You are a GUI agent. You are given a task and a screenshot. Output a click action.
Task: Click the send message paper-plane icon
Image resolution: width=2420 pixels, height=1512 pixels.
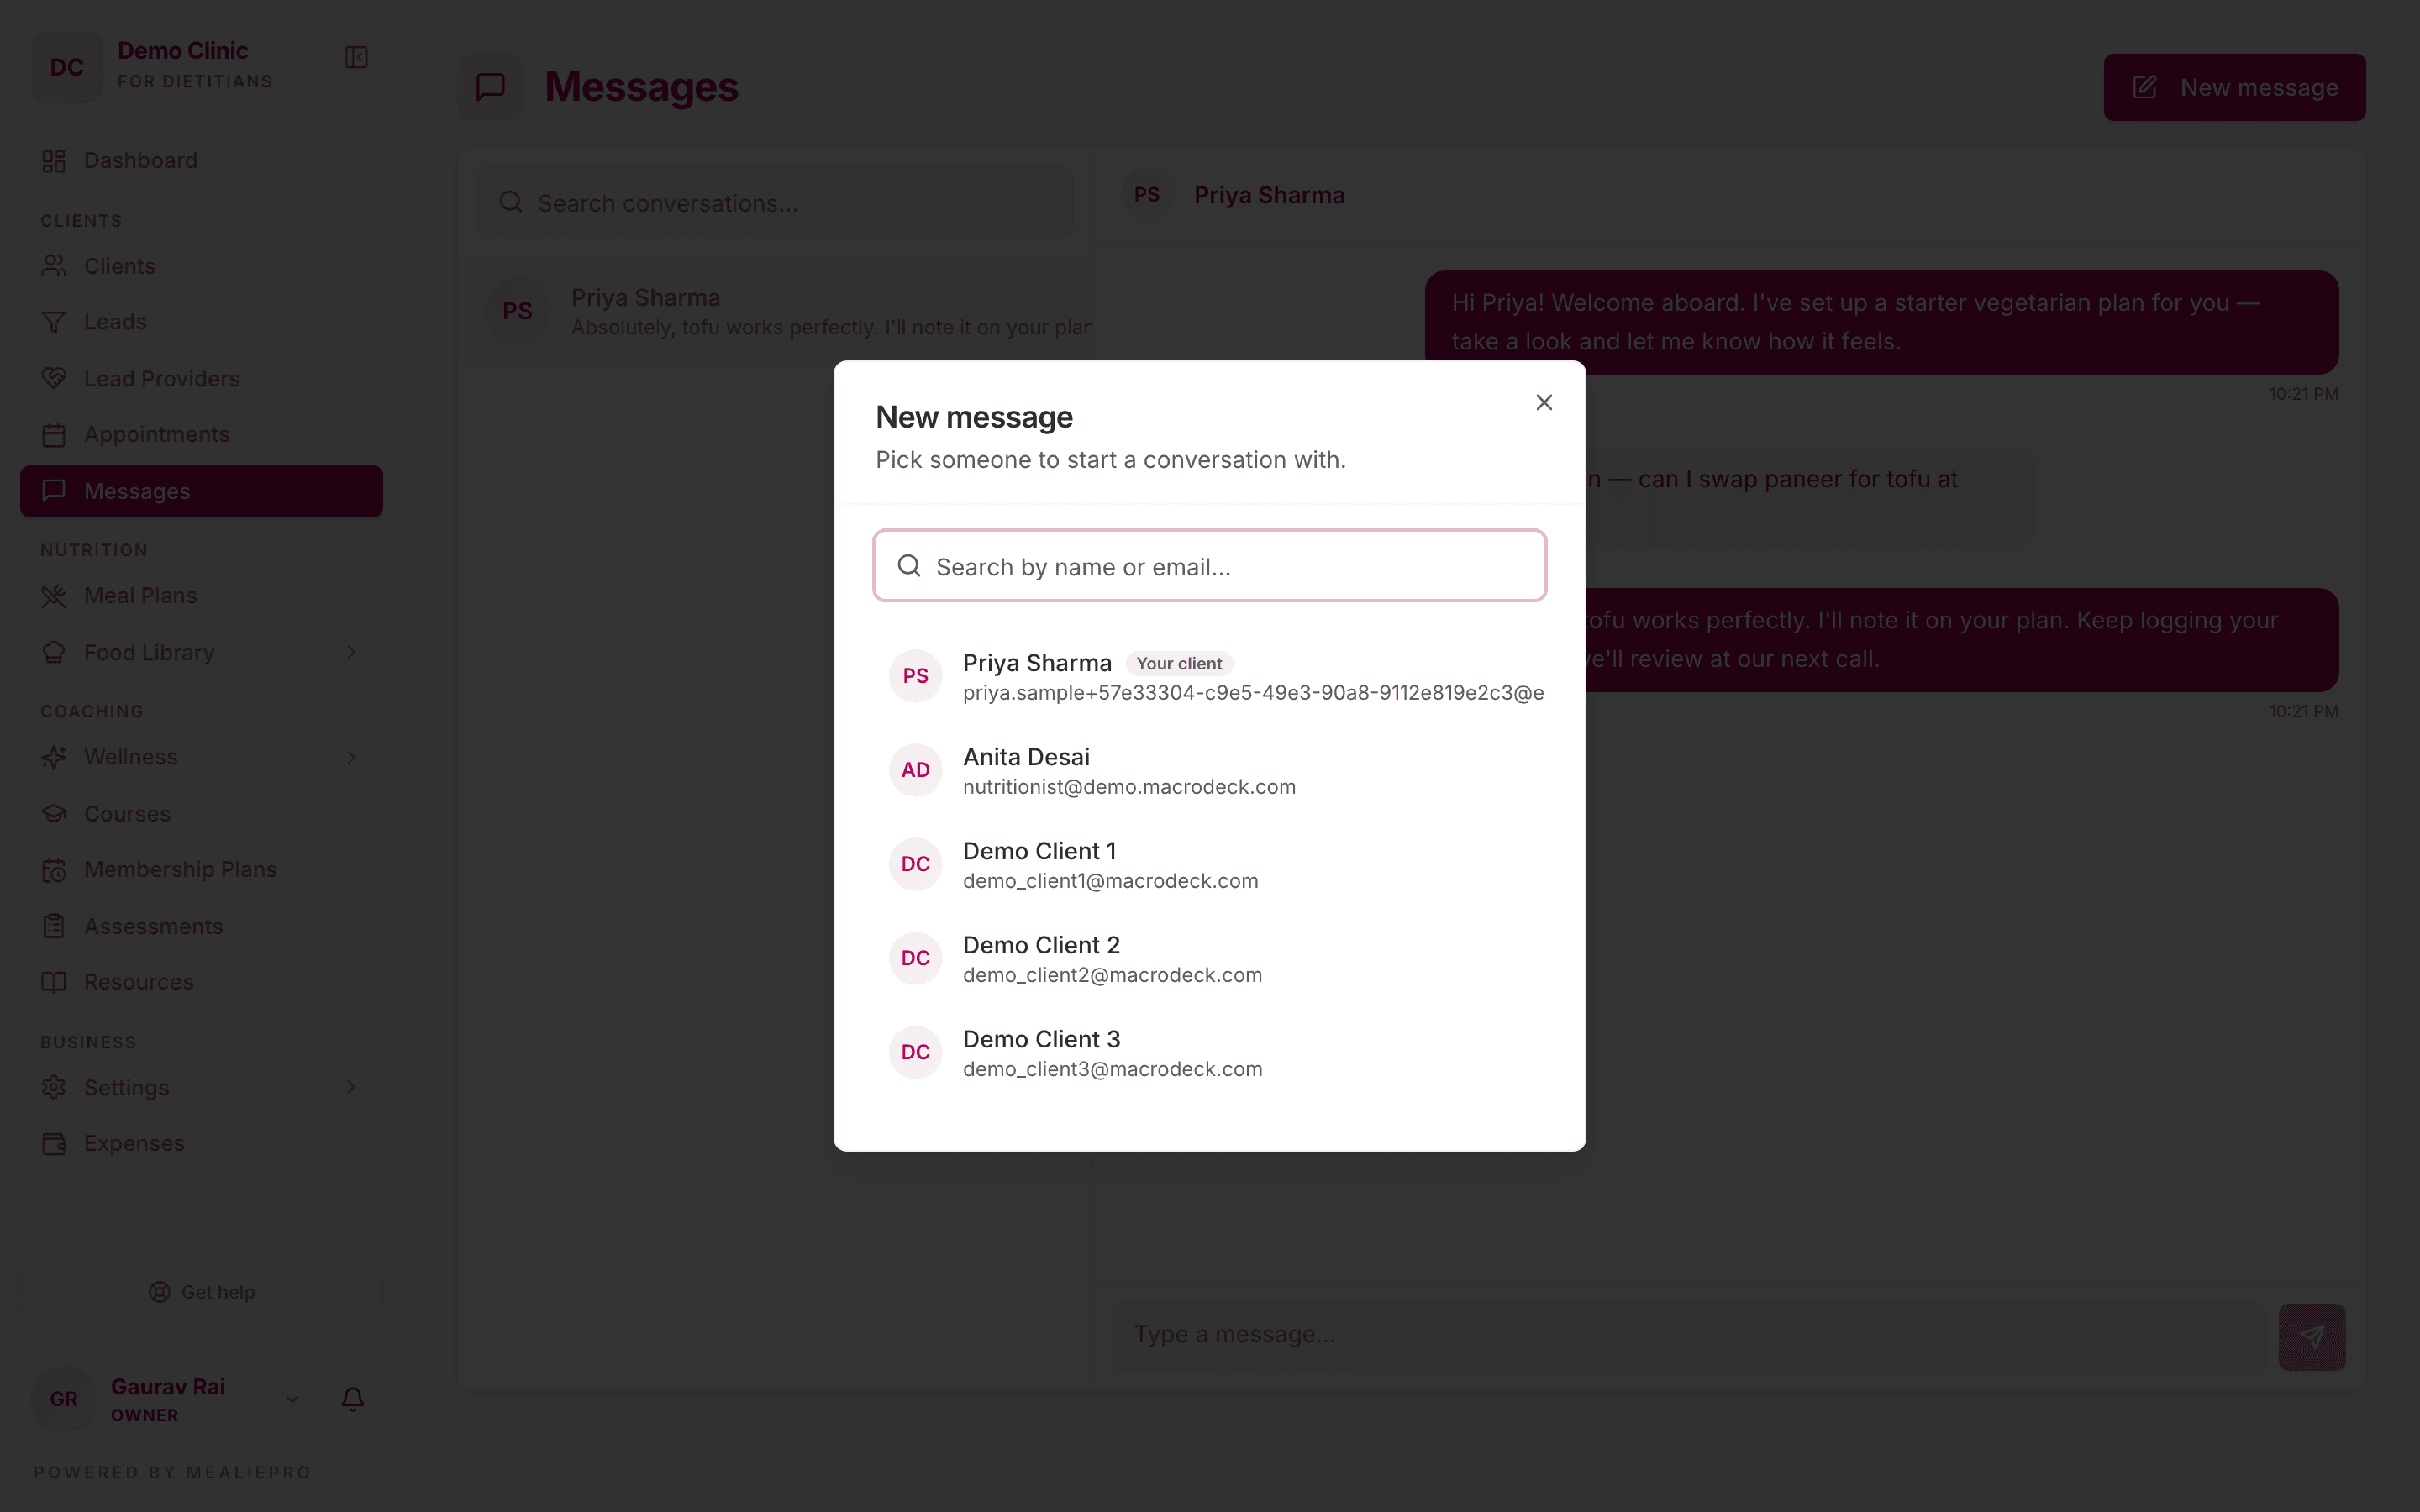pos(2311,1337)
